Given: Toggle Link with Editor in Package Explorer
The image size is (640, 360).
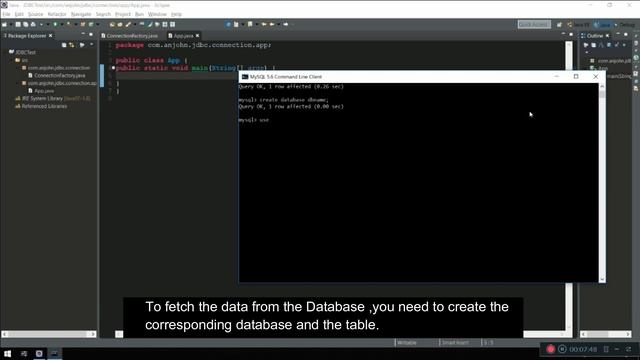Looking at the screenshot, I should point(72,45).
